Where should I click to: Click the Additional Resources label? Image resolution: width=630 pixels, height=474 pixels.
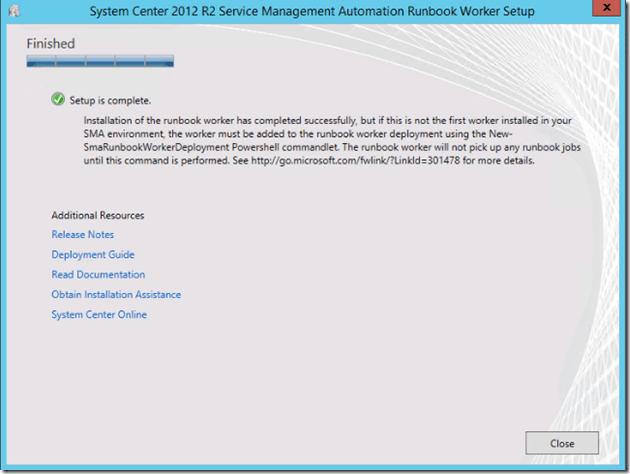97,215
